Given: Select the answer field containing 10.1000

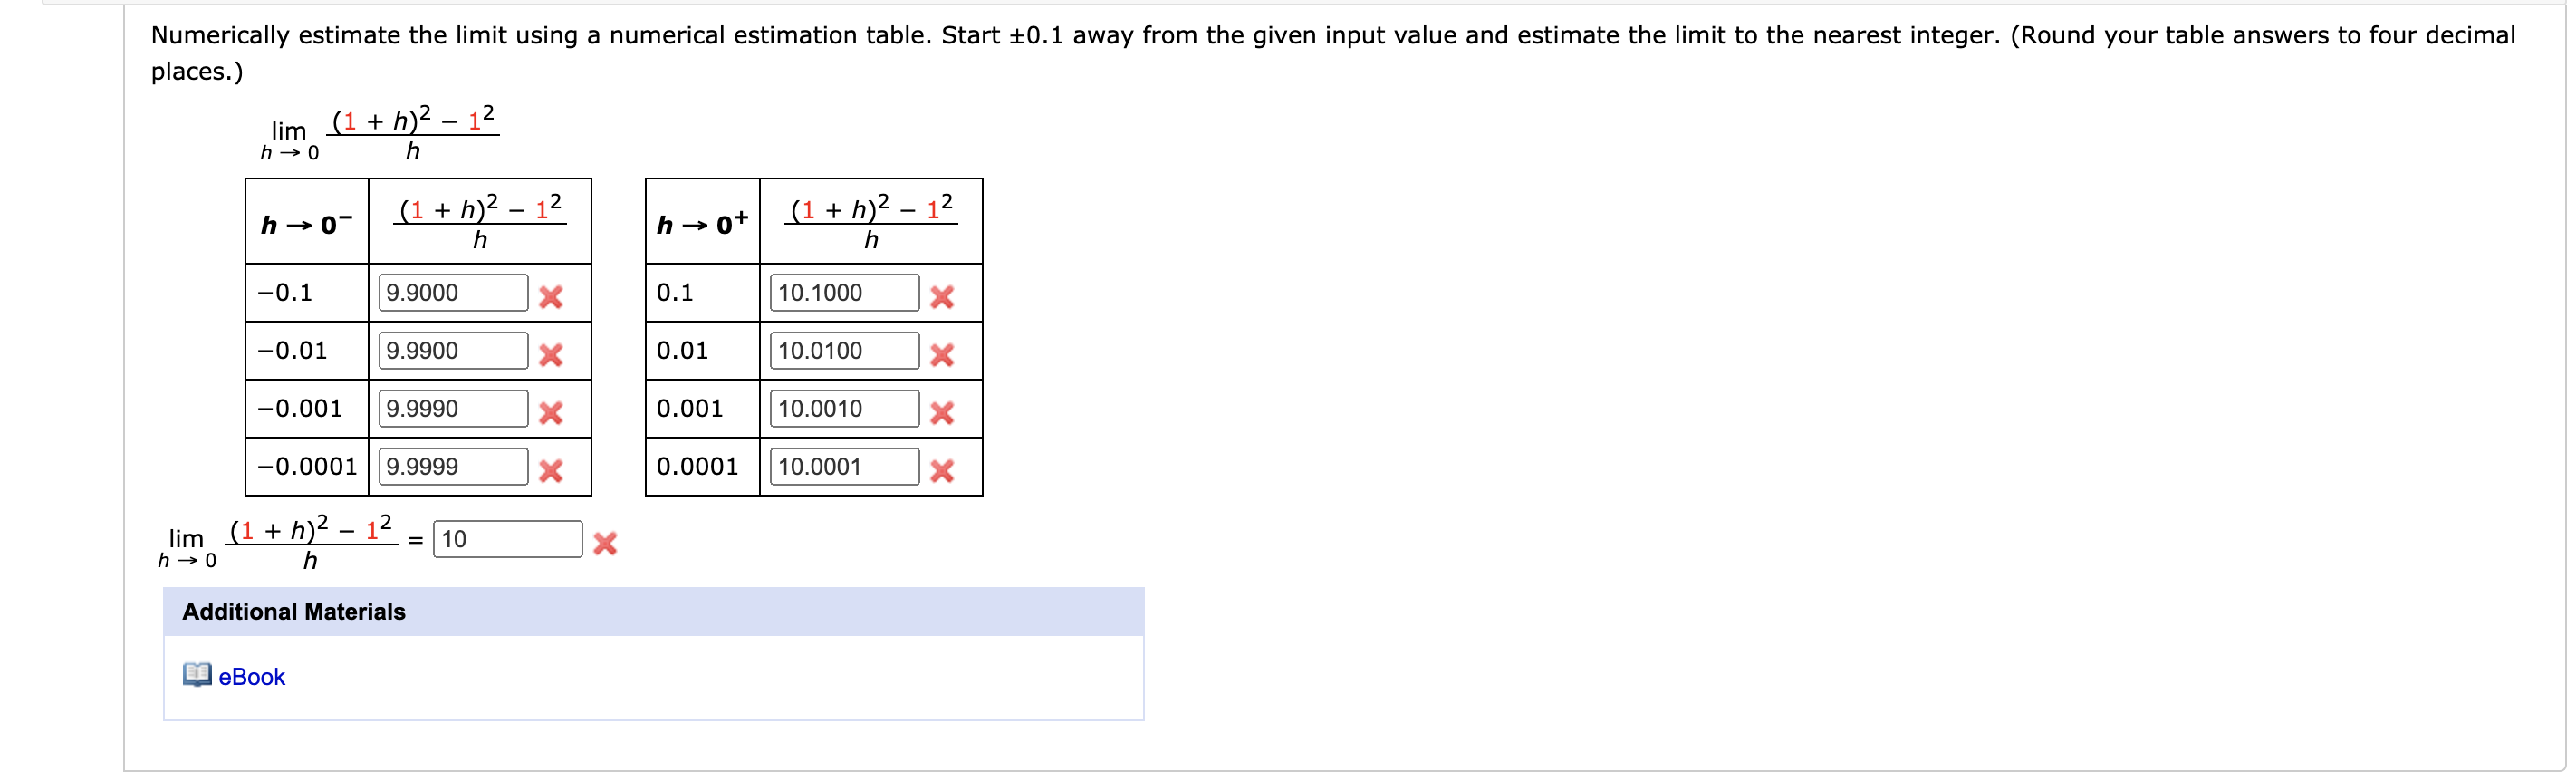Looking at the screenshot, I should [x=845, y=293].
